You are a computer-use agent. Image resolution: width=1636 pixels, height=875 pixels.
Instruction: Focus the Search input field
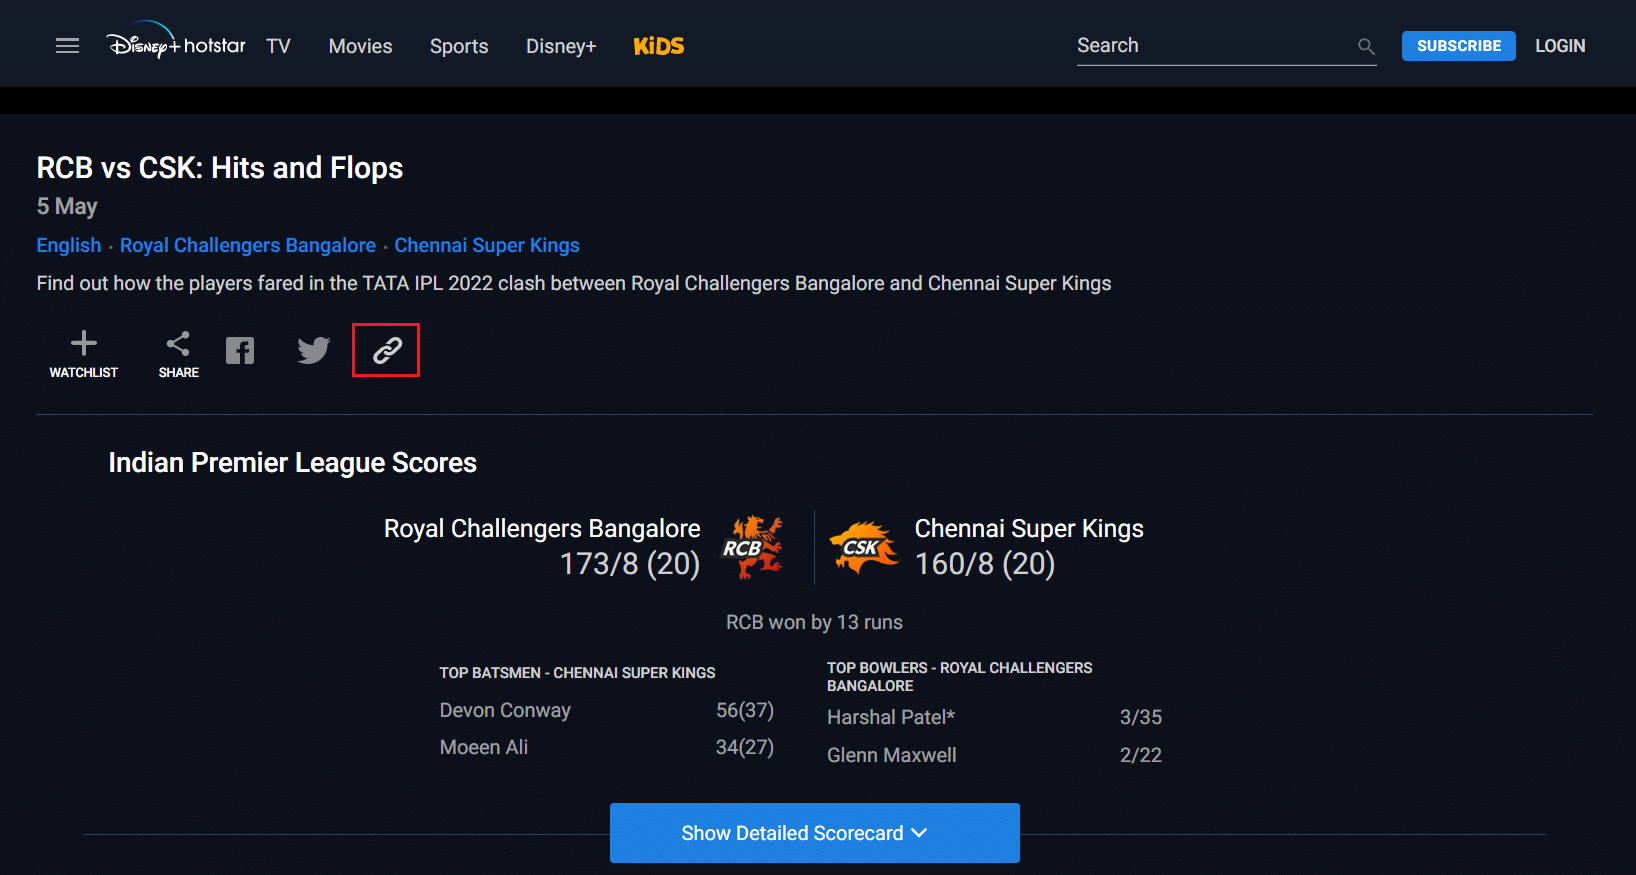(x=1214, y=46)
